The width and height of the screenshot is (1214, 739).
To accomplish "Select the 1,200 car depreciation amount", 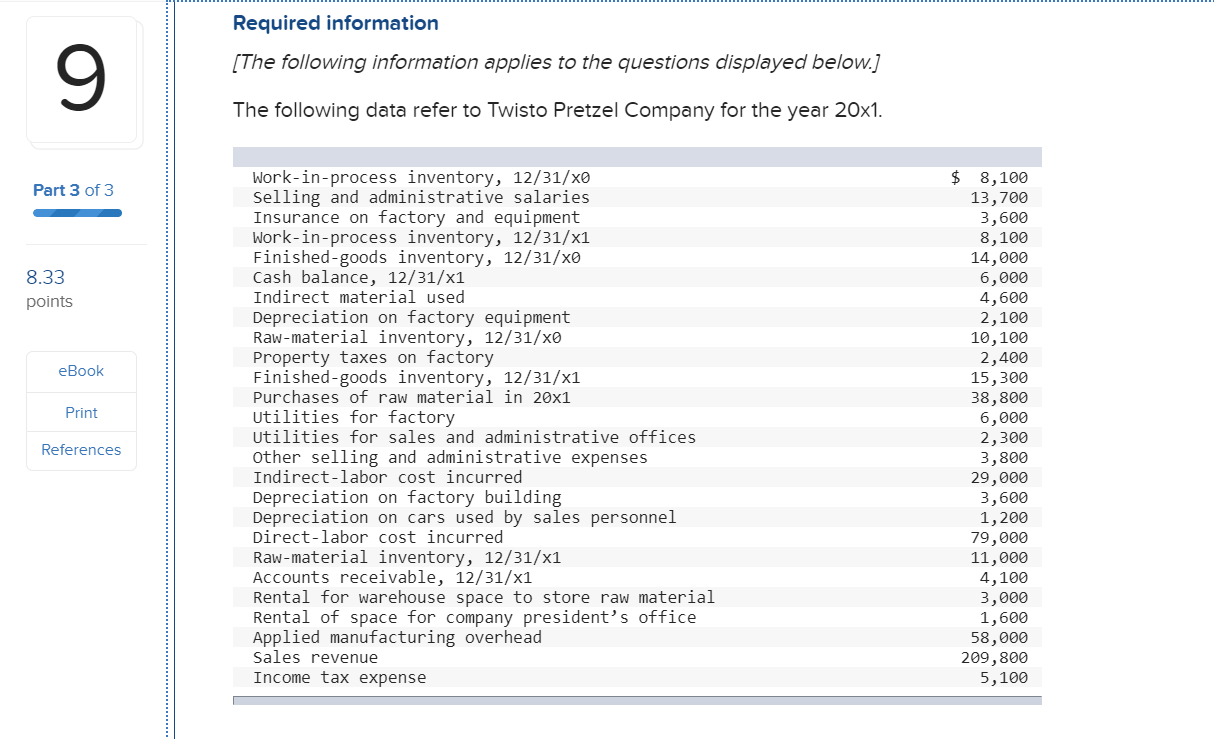I will coord(1004,517).
